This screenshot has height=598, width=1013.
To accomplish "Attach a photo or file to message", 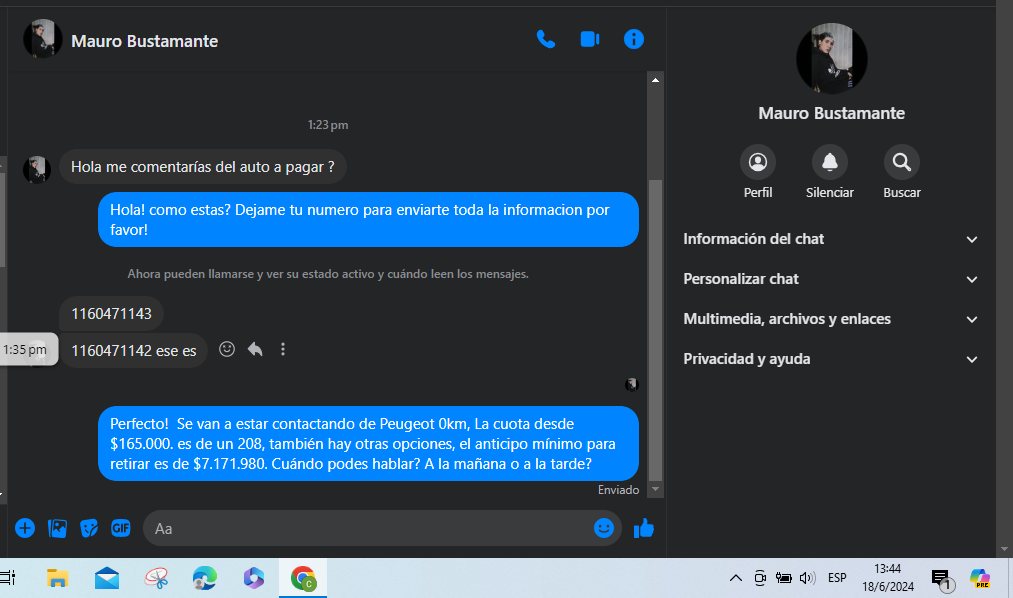I will pyautogui.click(x=57, y=528).
